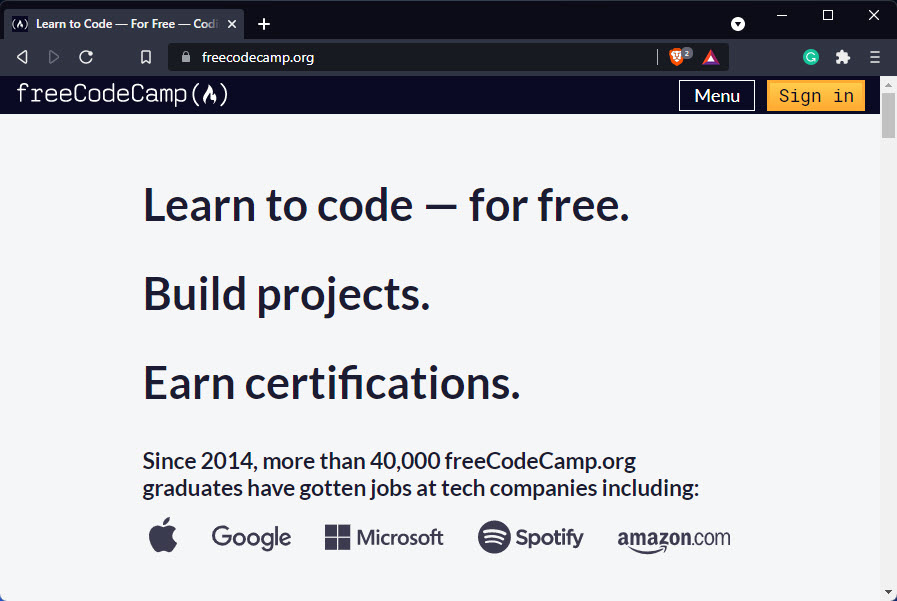Go back using the back arrow
Image resolution: width=897 pixels, height=601 pixels.
[x=22, y=57]
